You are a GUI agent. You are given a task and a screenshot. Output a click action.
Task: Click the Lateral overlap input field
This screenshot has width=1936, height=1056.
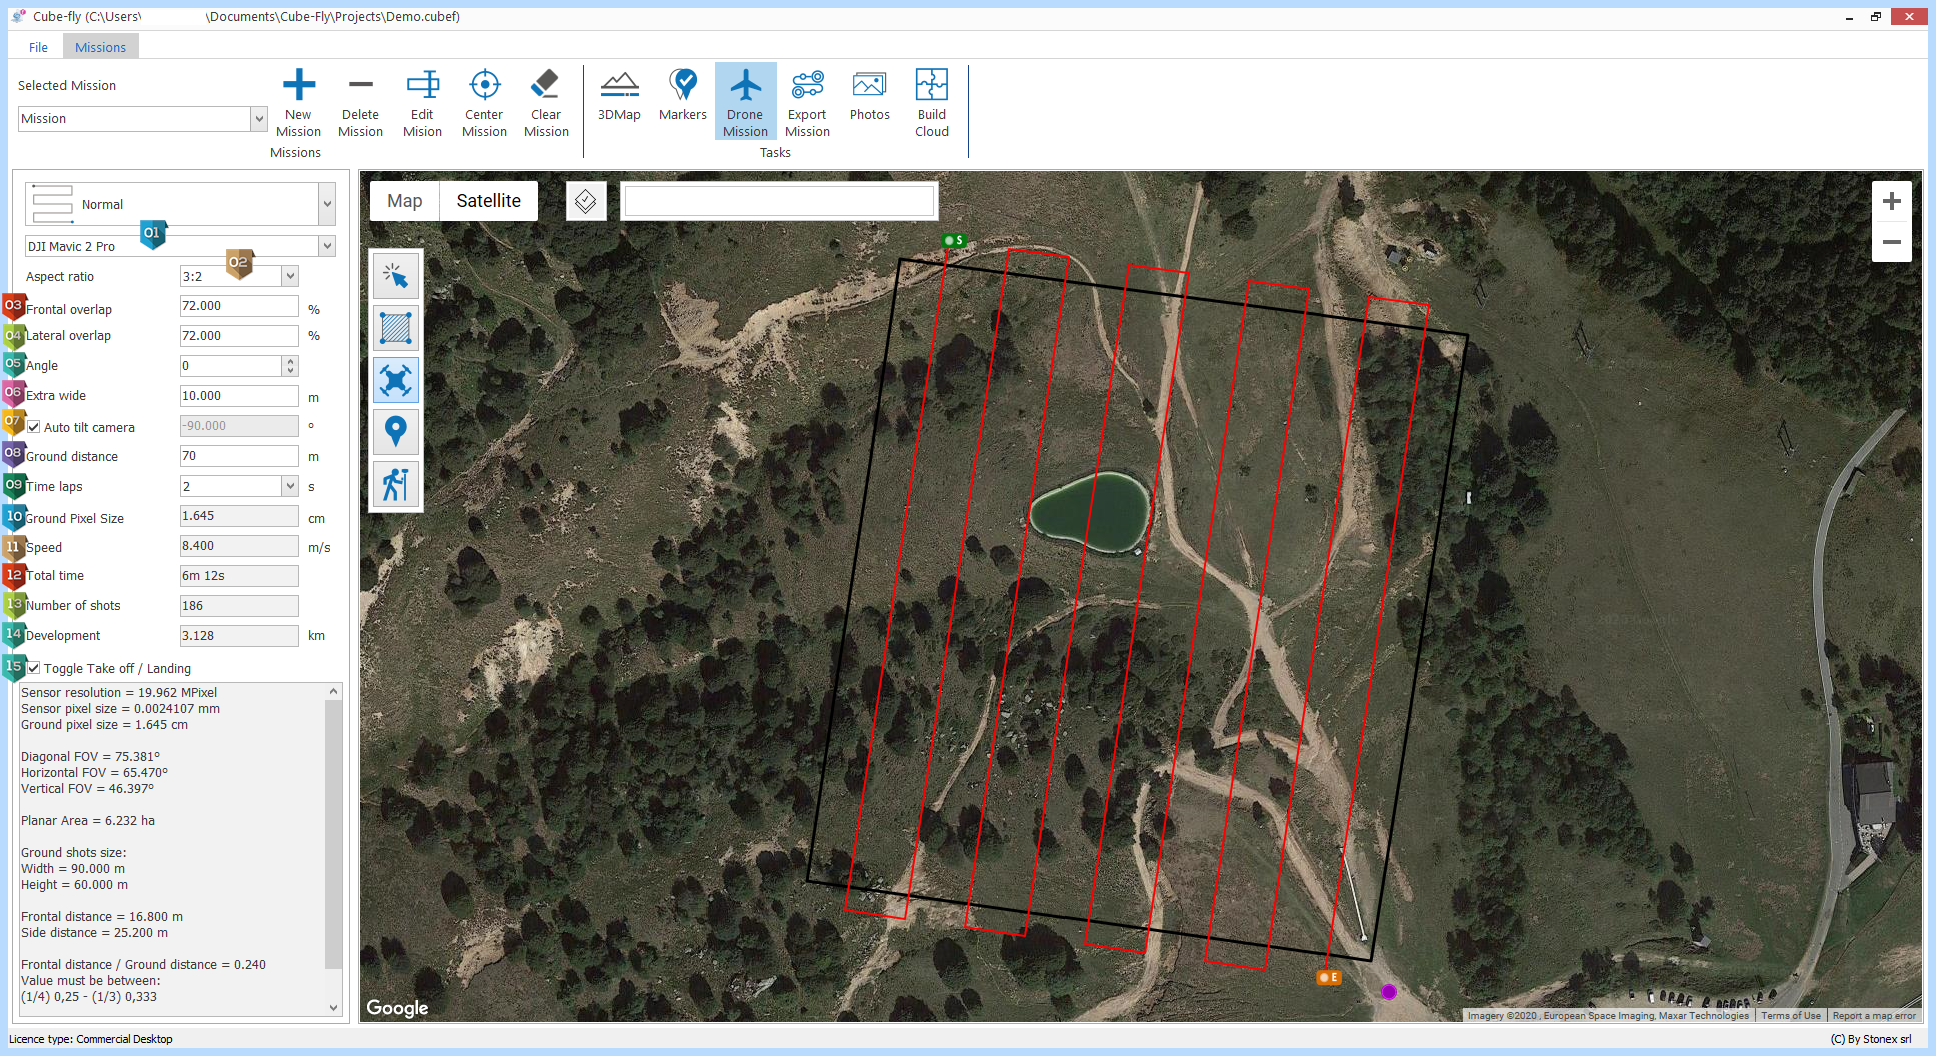coord(239,336)
